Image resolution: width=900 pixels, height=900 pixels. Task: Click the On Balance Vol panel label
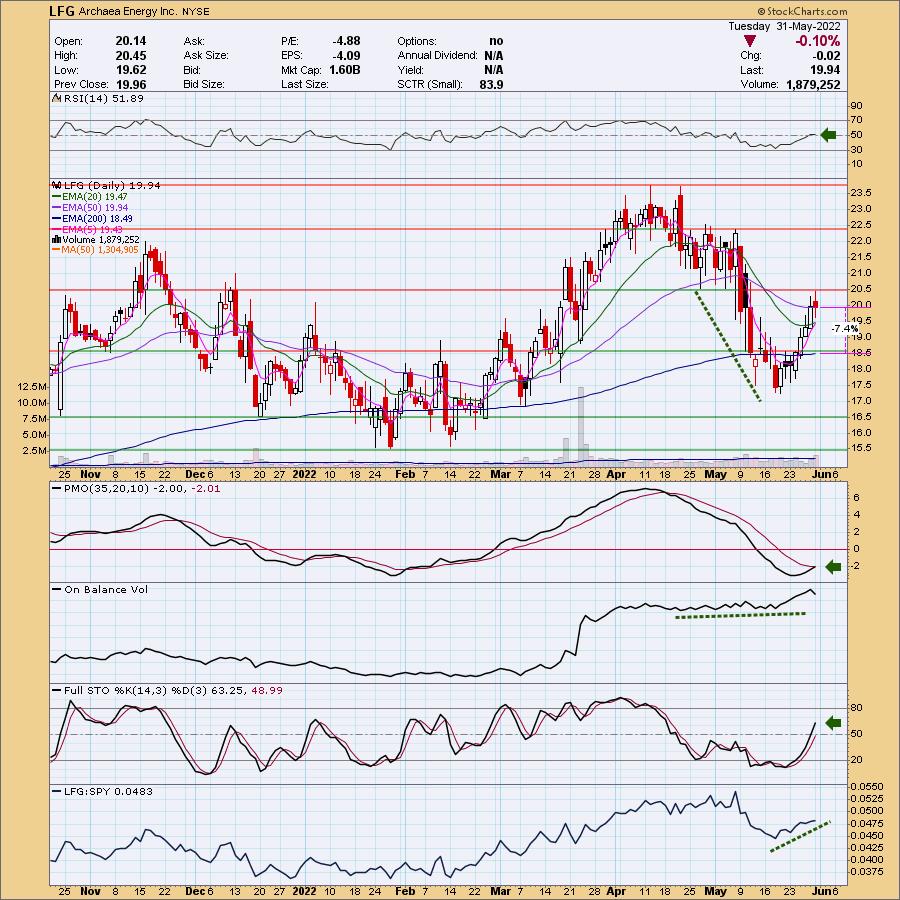106,589
